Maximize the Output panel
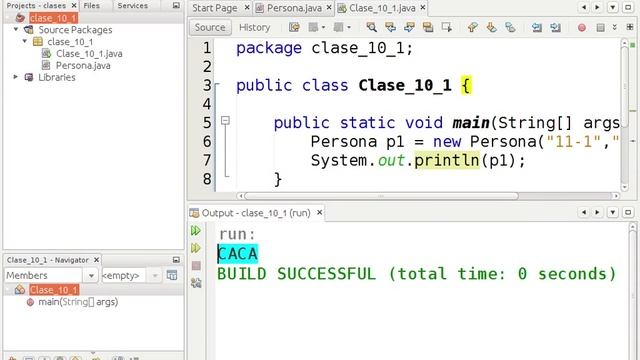 tap(628, 212)
